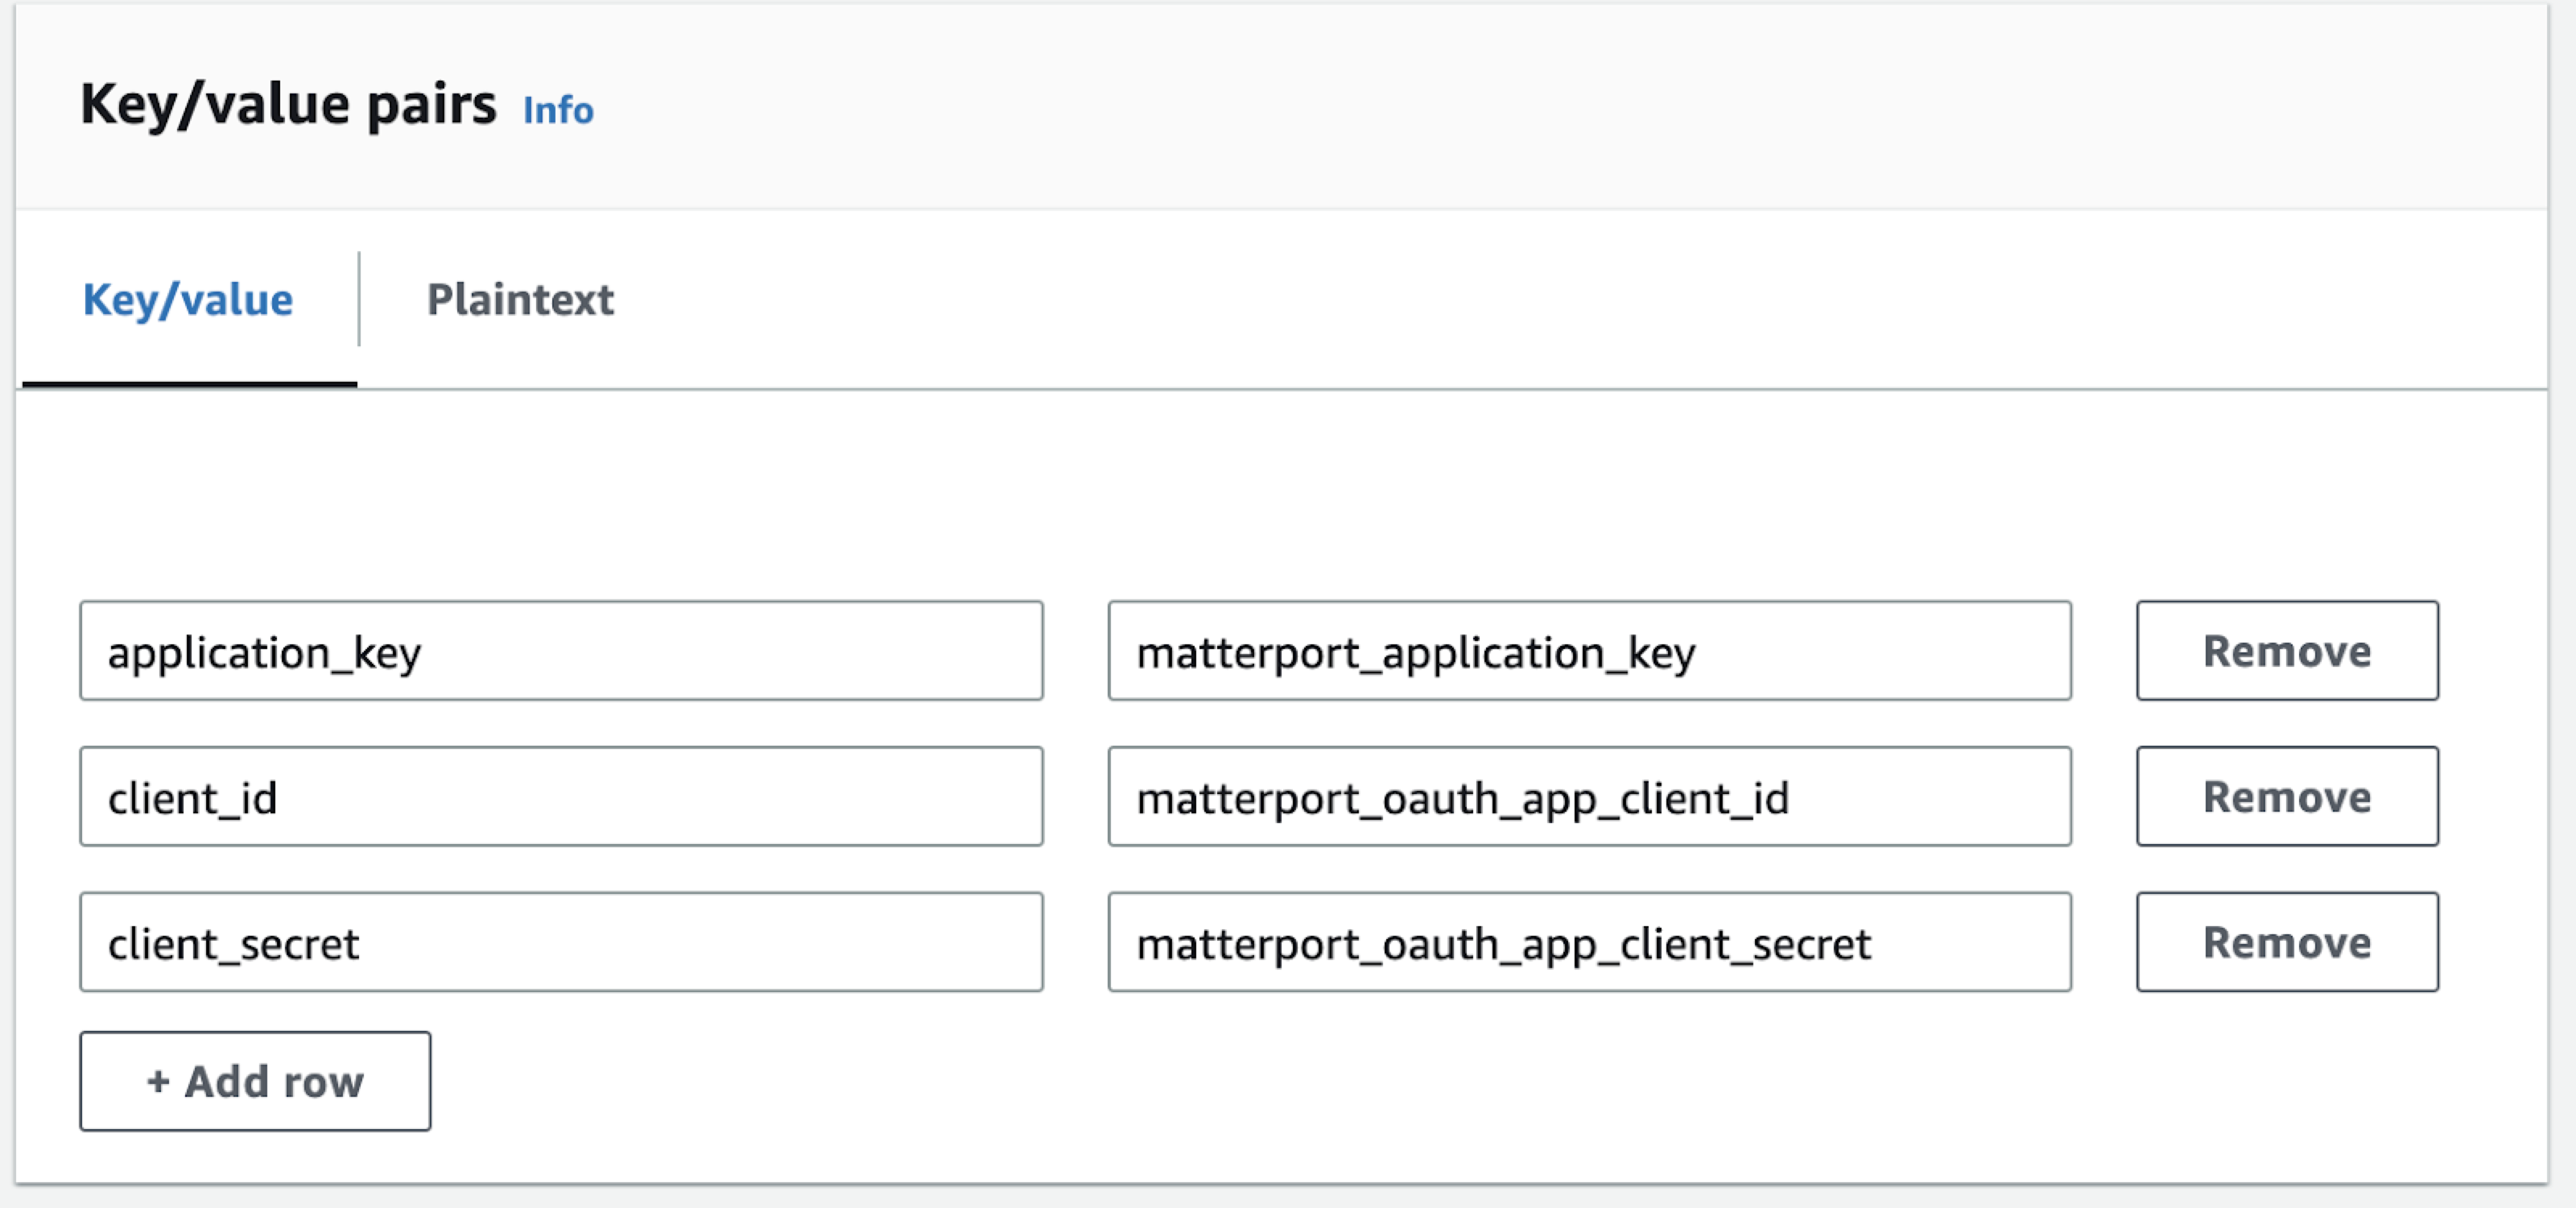Remove the application_key row

[x=2286, y=651]
